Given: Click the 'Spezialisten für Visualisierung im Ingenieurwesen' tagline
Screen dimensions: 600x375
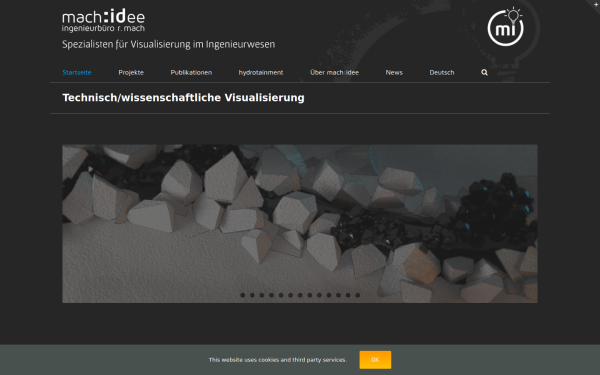Looking at the screenshot, I should (169, 44).
